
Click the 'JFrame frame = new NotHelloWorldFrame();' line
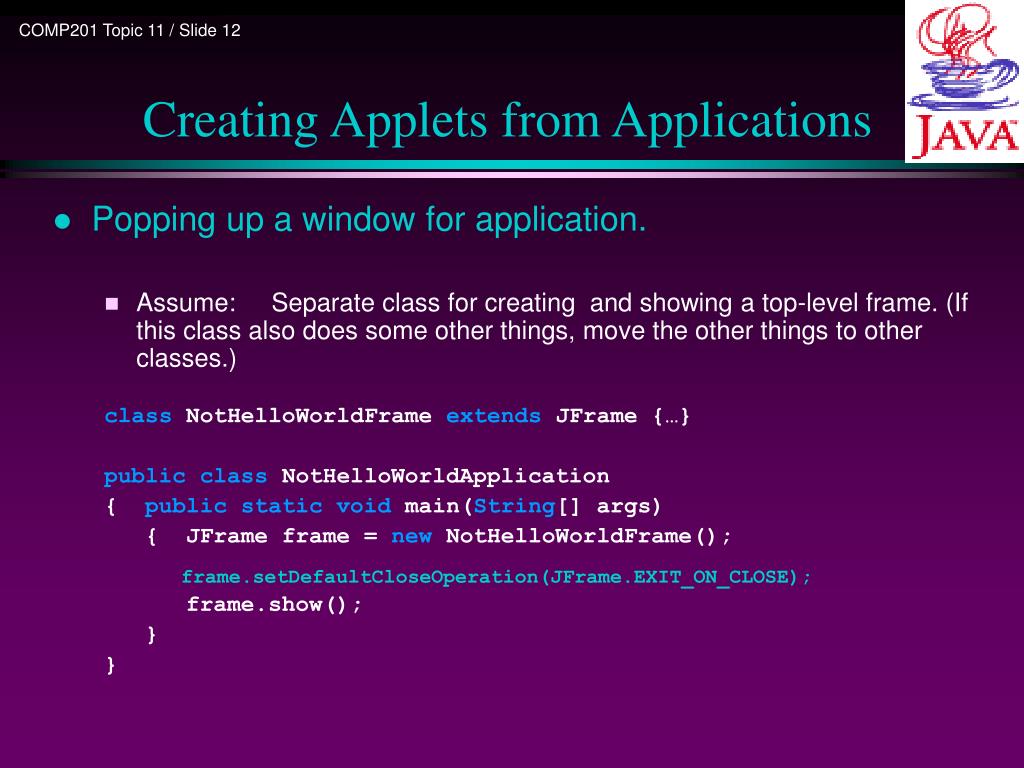click(458, 536)
